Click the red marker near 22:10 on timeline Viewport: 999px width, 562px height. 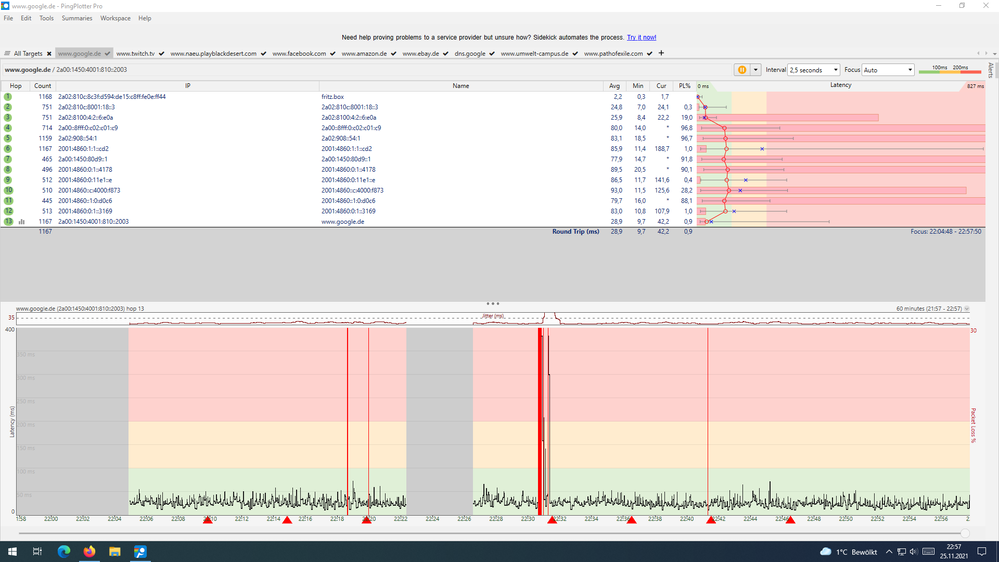[208, 520]
